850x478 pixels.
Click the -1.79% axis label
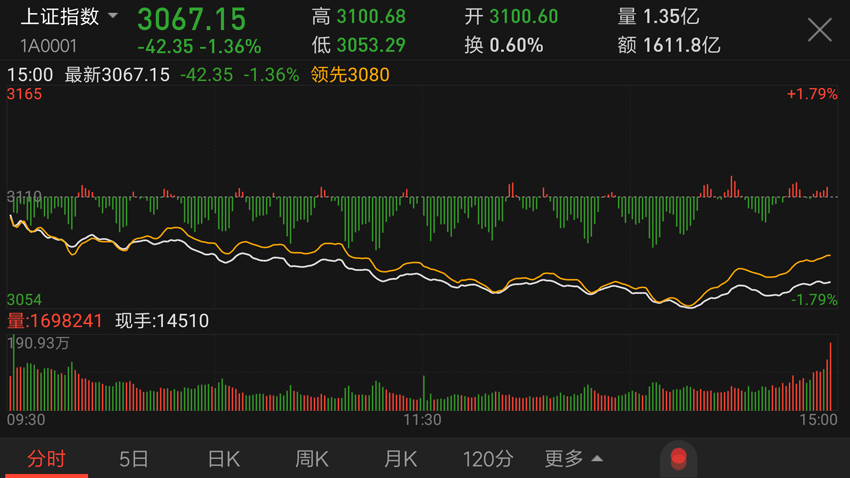pyautogui.click(x=814, y=300)
